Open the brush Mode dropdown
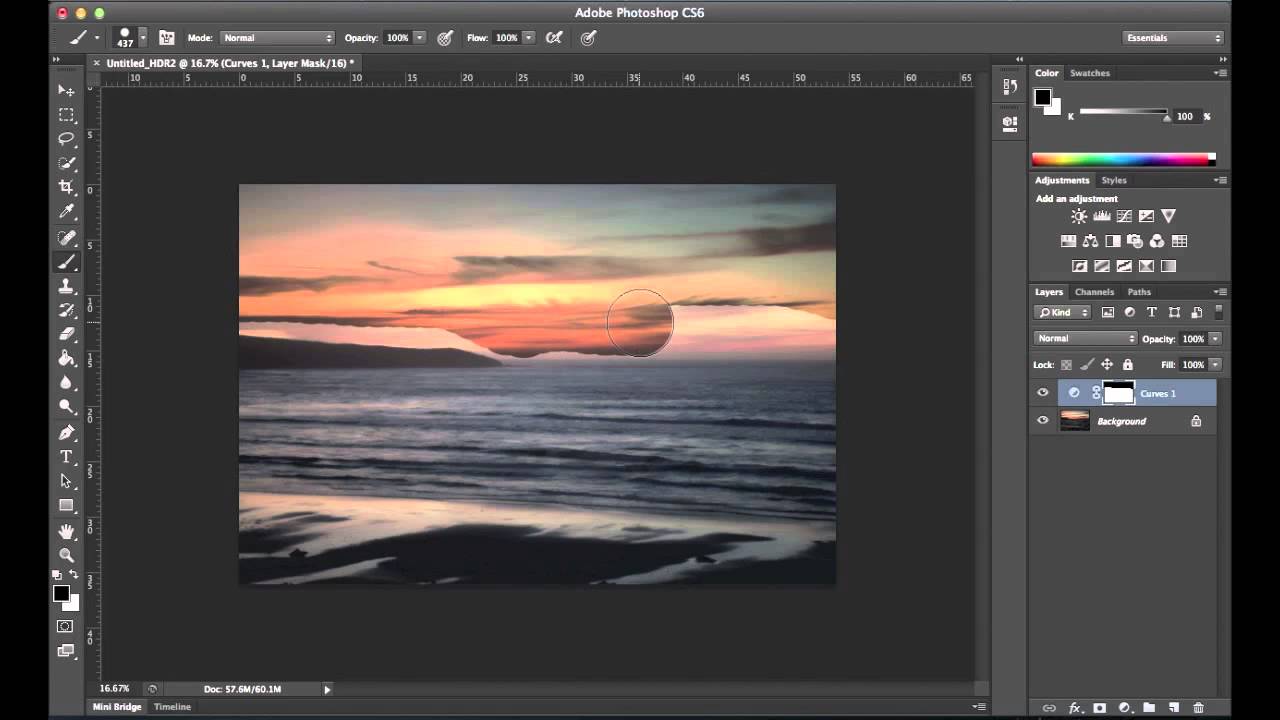Image resolution: width=1280 pixels, height=720 pixels. [276, 38]
